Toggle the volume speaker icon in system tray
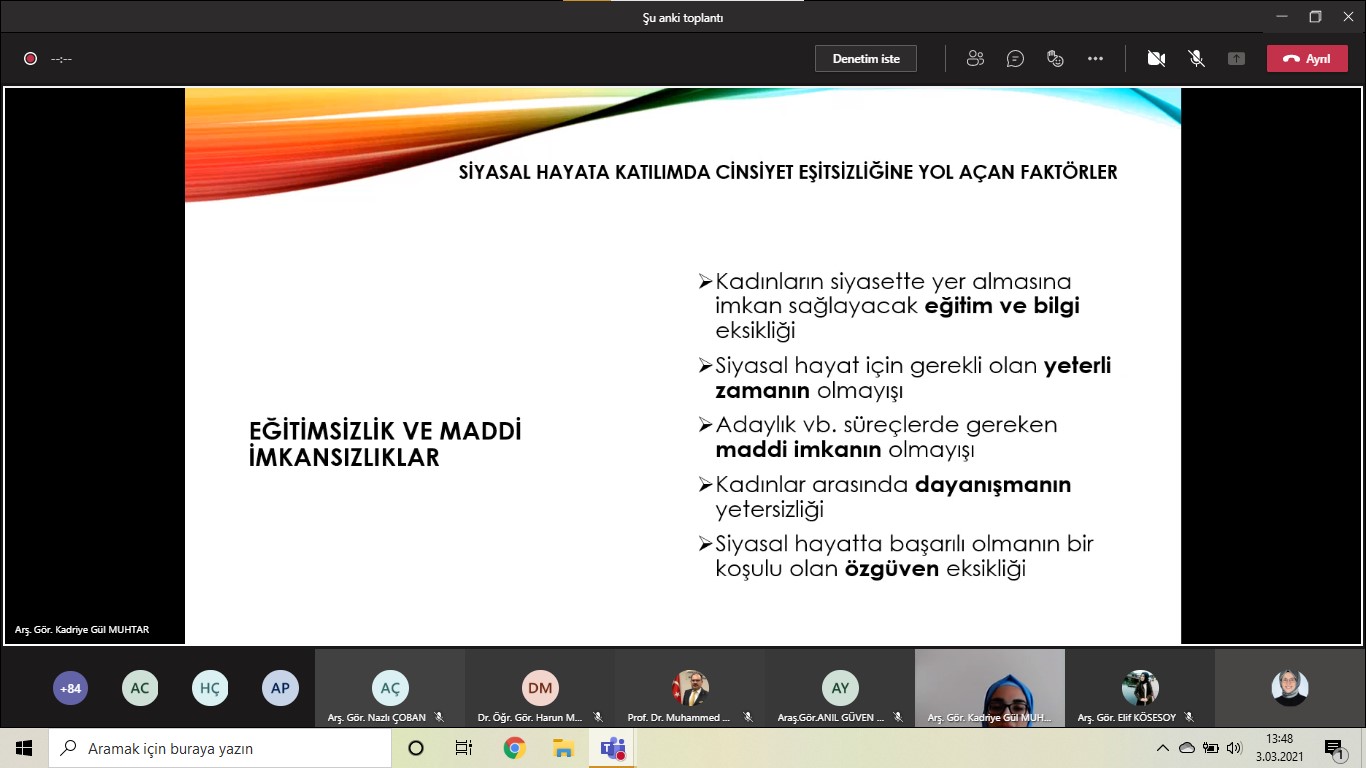The width and height of the screenshot is (1366, 768). click(x=1234, y=748)
